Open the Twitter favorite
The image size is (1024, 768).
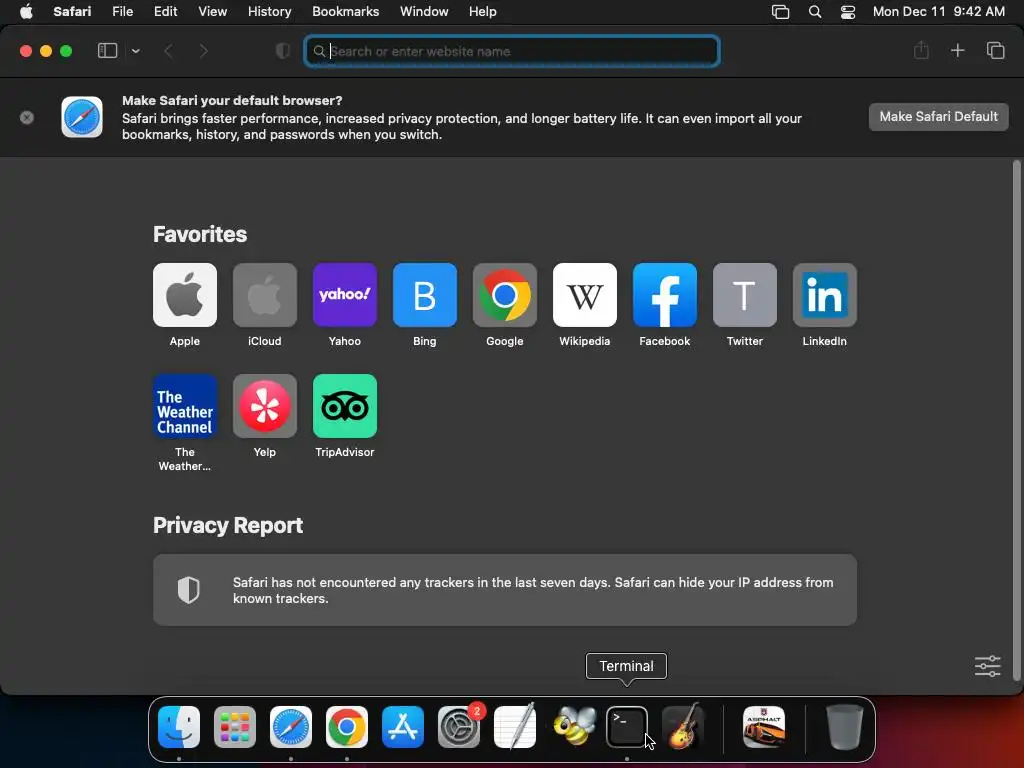[744, 295]
